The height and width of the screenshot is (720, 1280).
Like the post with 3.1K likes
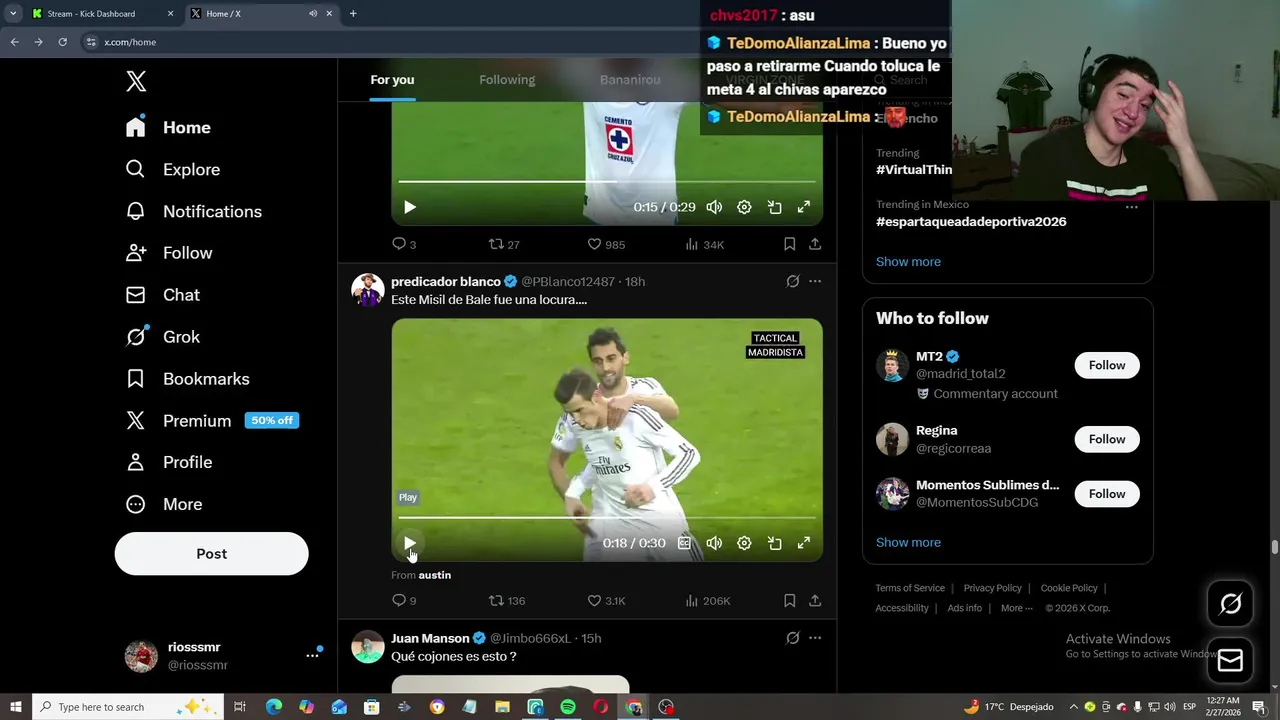pyautogui.click(x=605, y=600)
